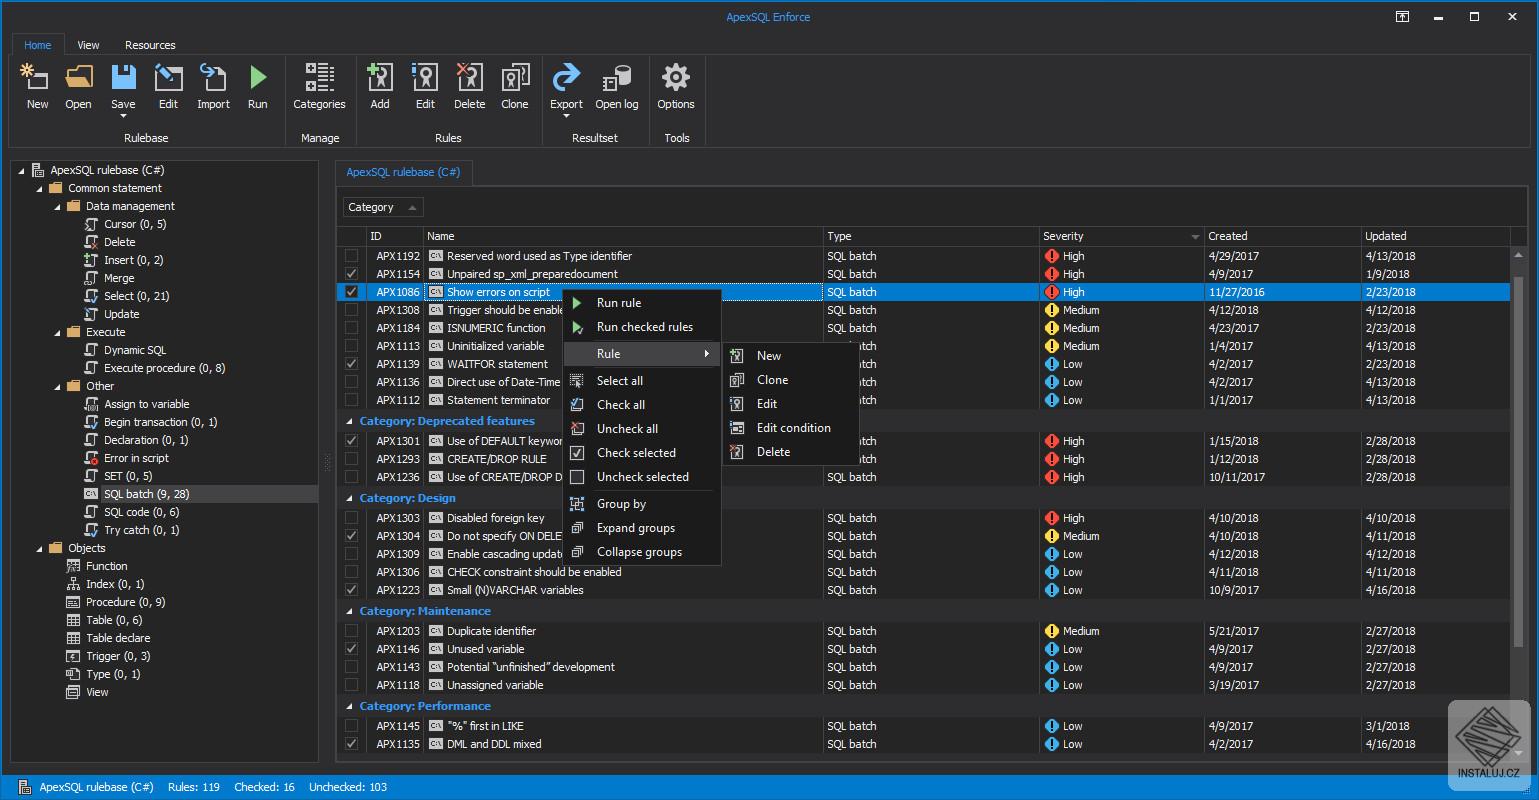Sort rules by the Created column header
Image resolution: width=1539 pixels, height=800 pixels.
(x=1282, y=236)
